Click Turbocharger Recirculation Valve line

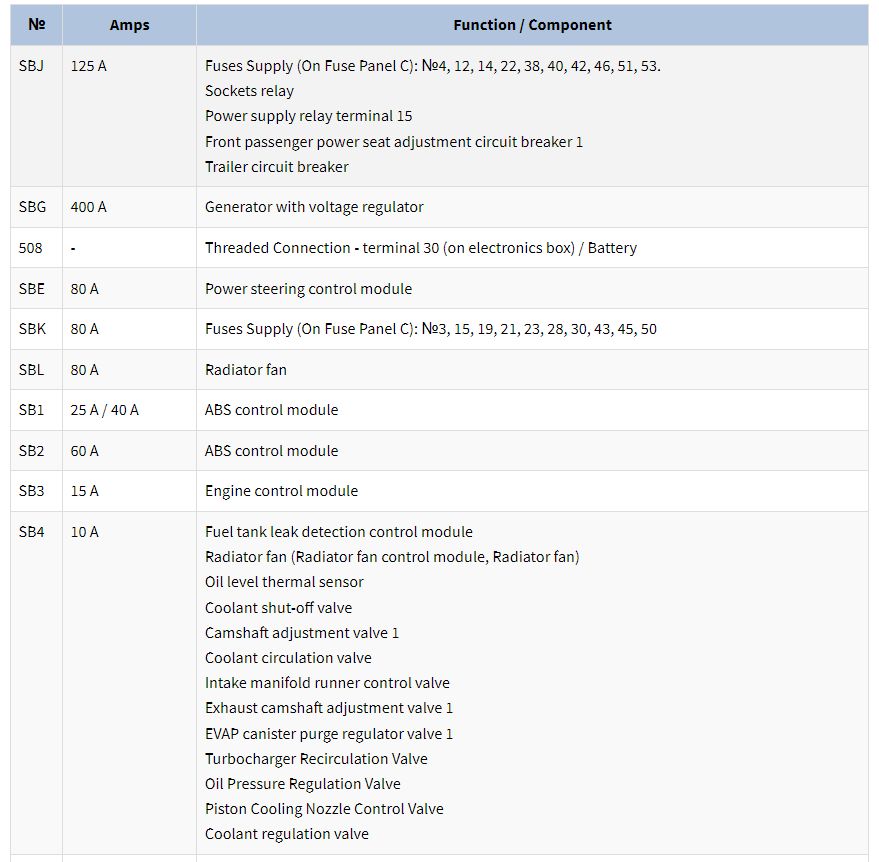coord(316,759)
